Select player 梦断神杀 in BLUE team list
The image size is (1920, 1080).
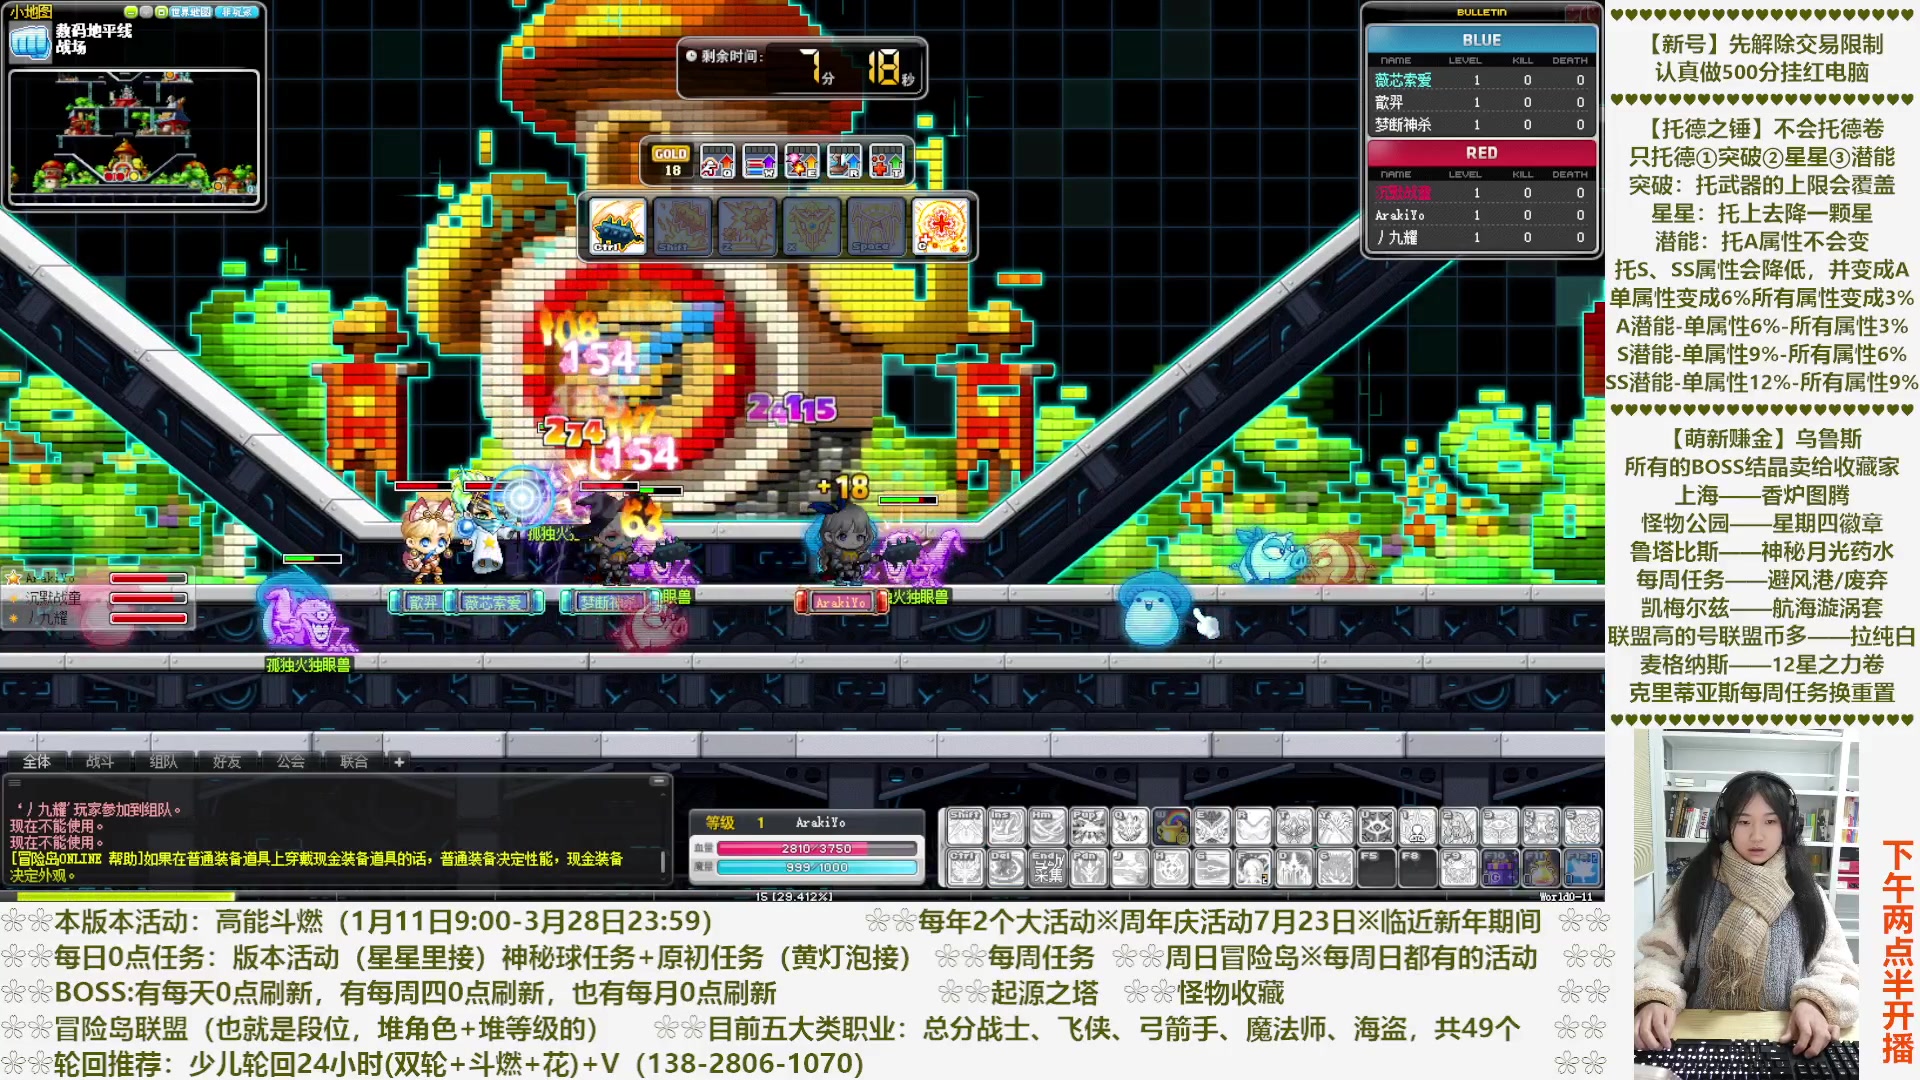pyautogui.click(x=1481, y=125)
